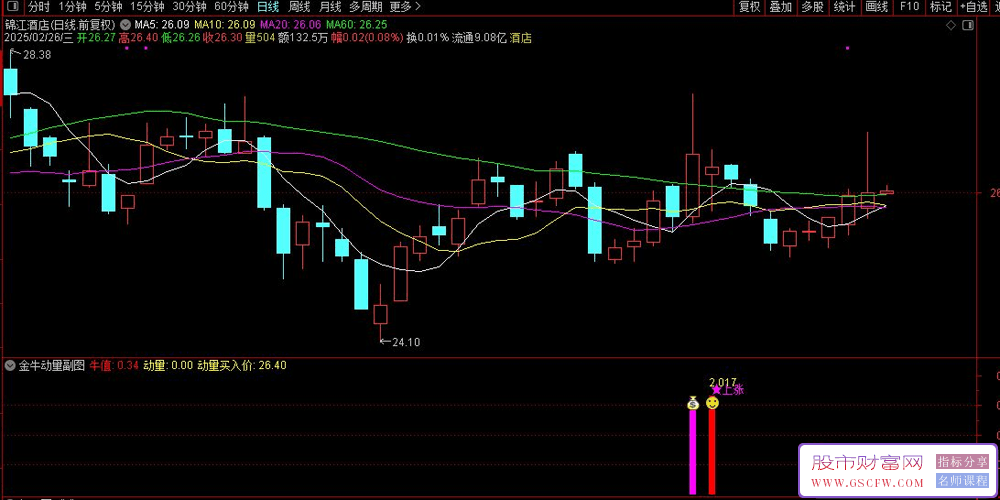The image size is (1000, 500).
Task: Open the 统计 statistics button
Action: [844, 7]
